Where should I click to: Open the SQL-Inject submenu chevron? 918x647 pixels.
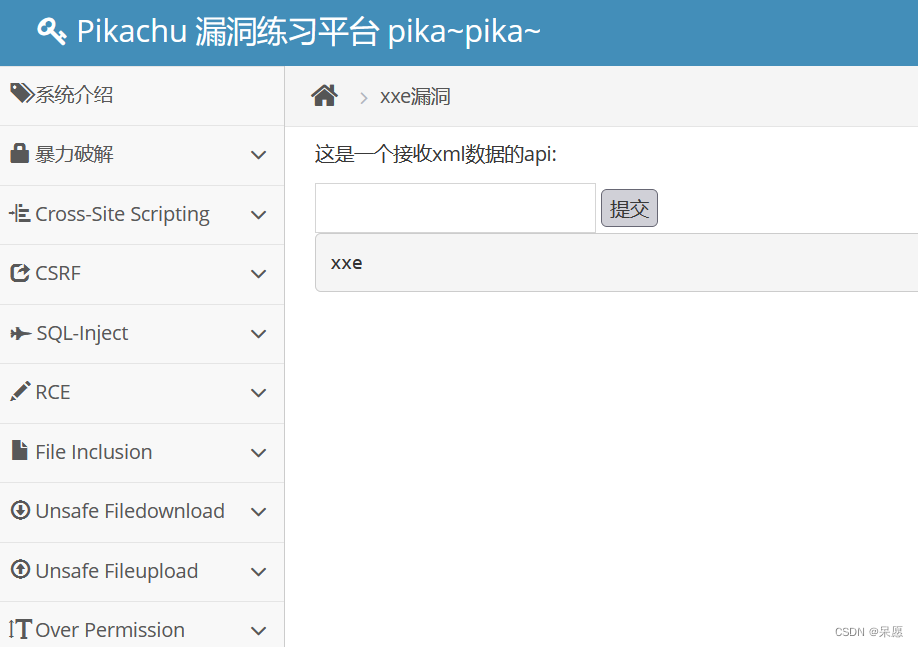click(x=258, y=334)
